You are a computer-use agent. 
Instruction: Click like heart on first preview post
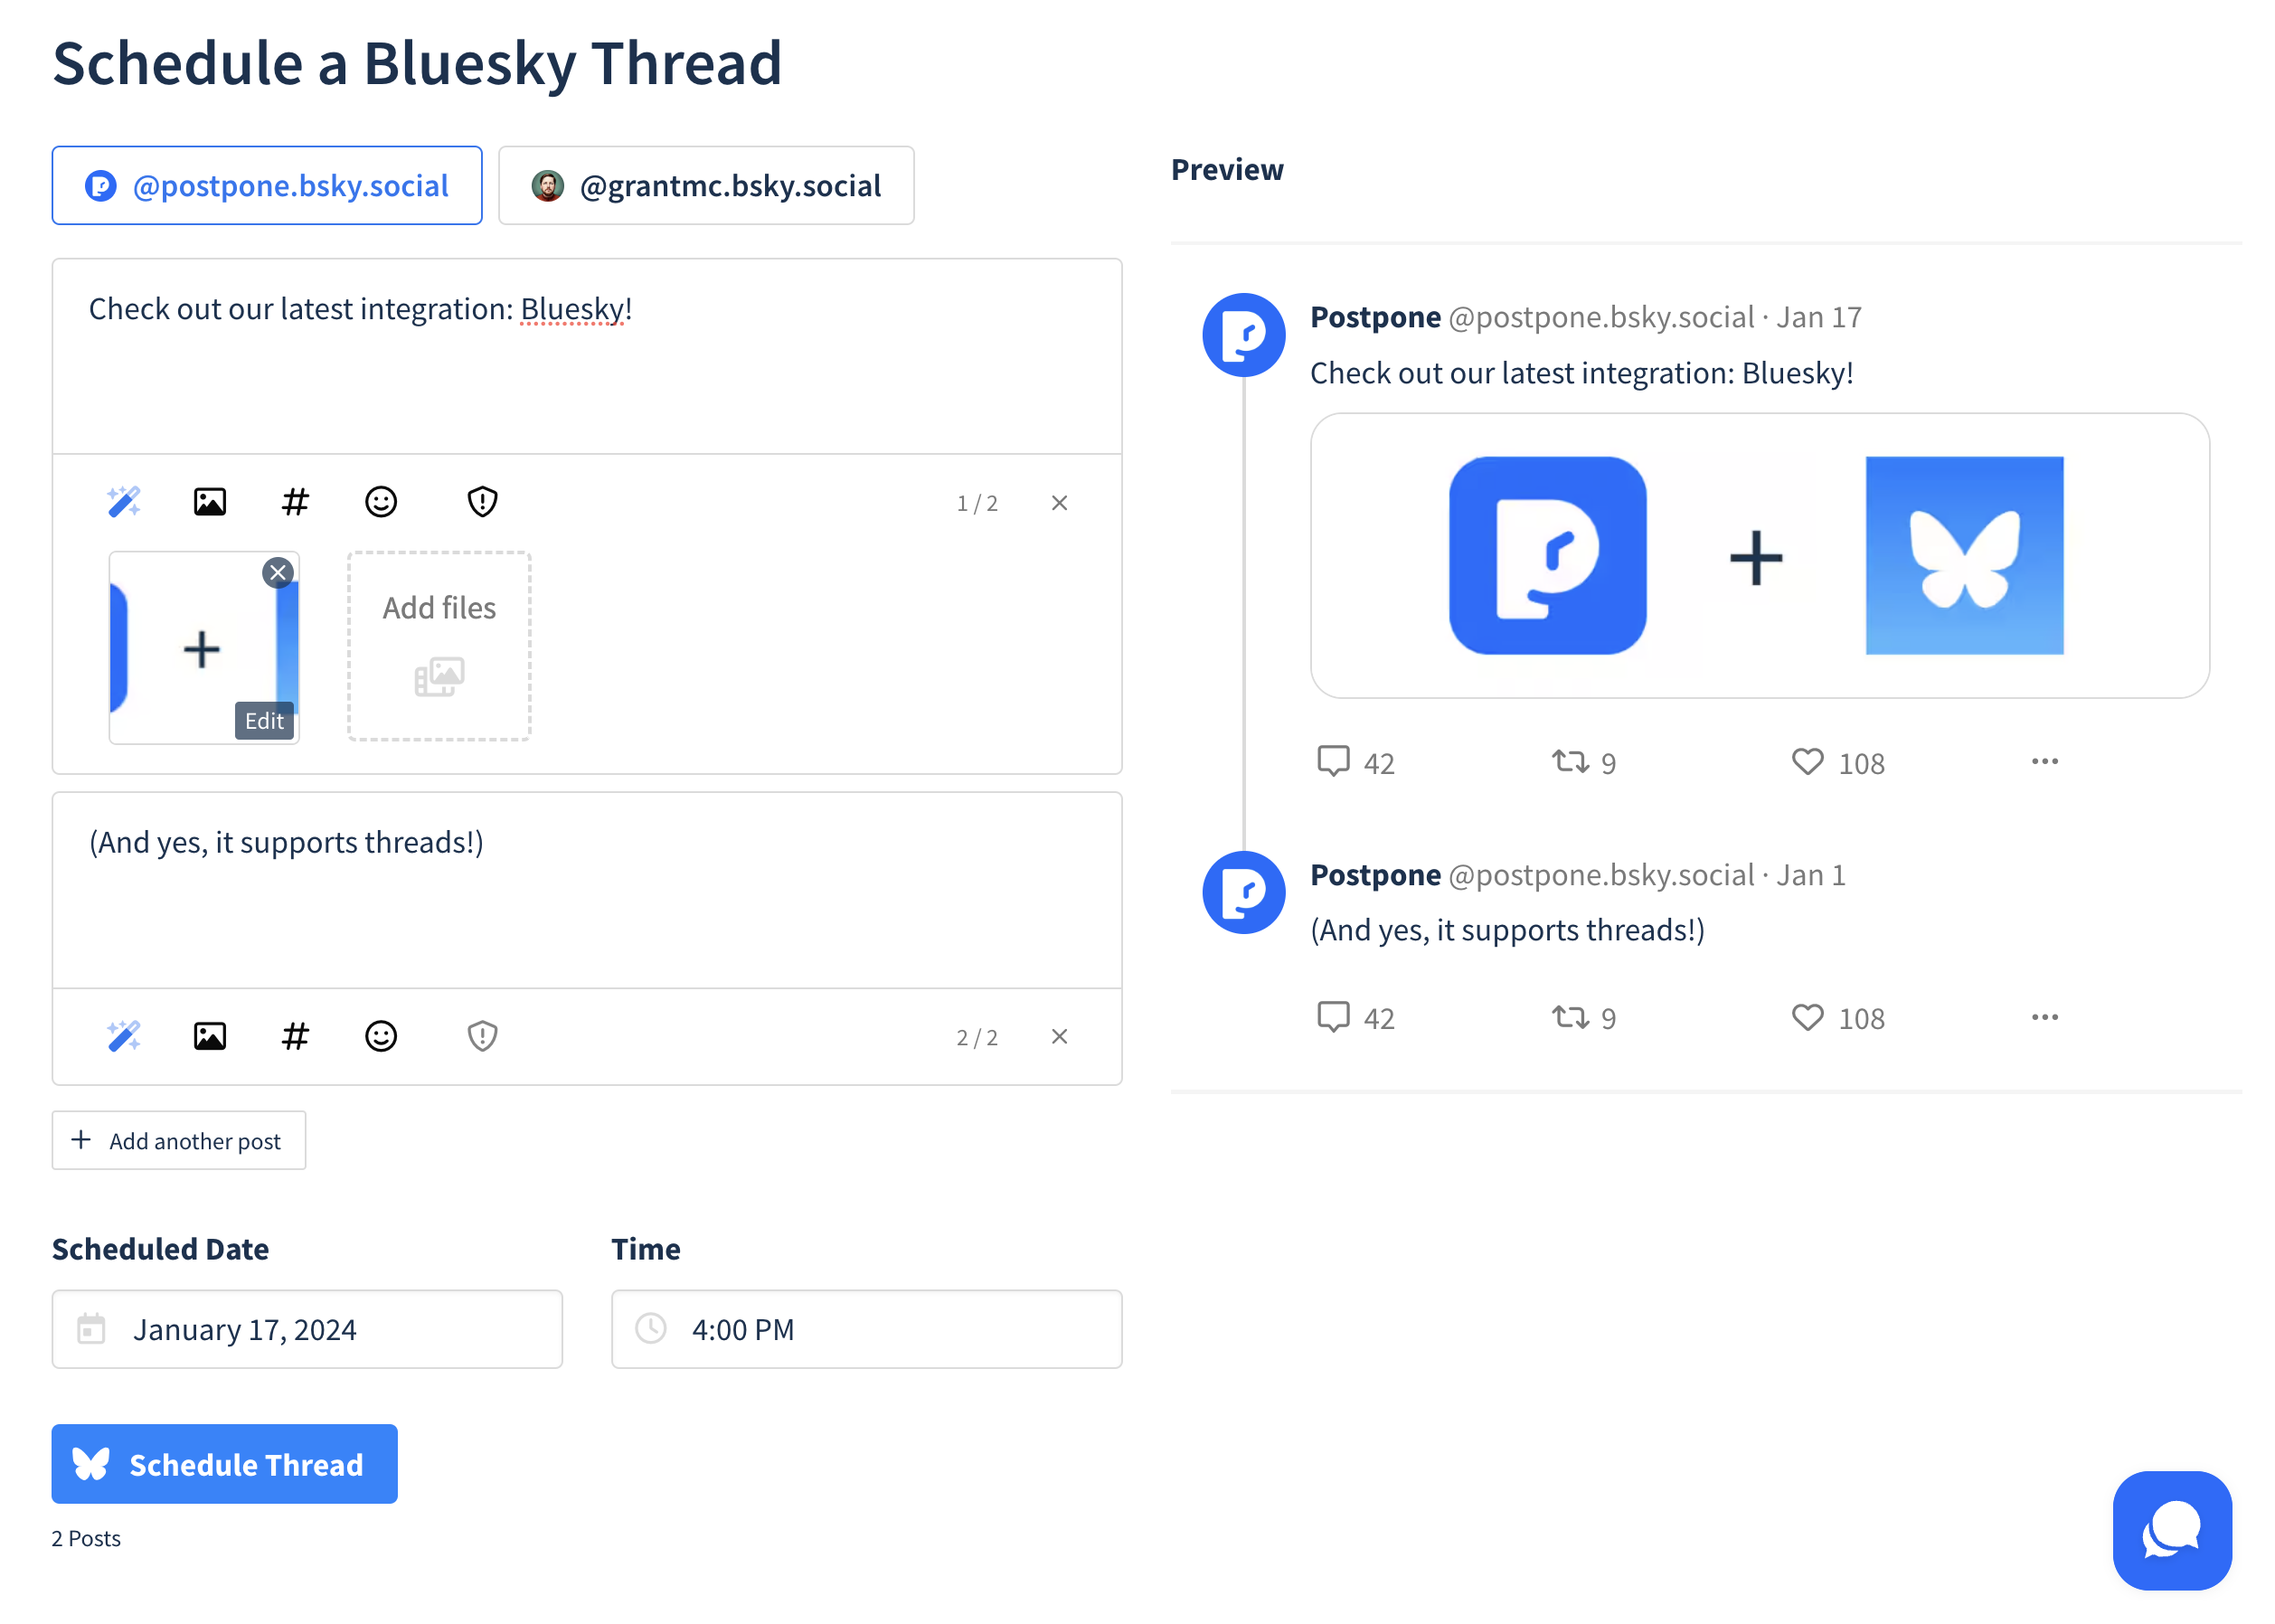[1807, 762]
